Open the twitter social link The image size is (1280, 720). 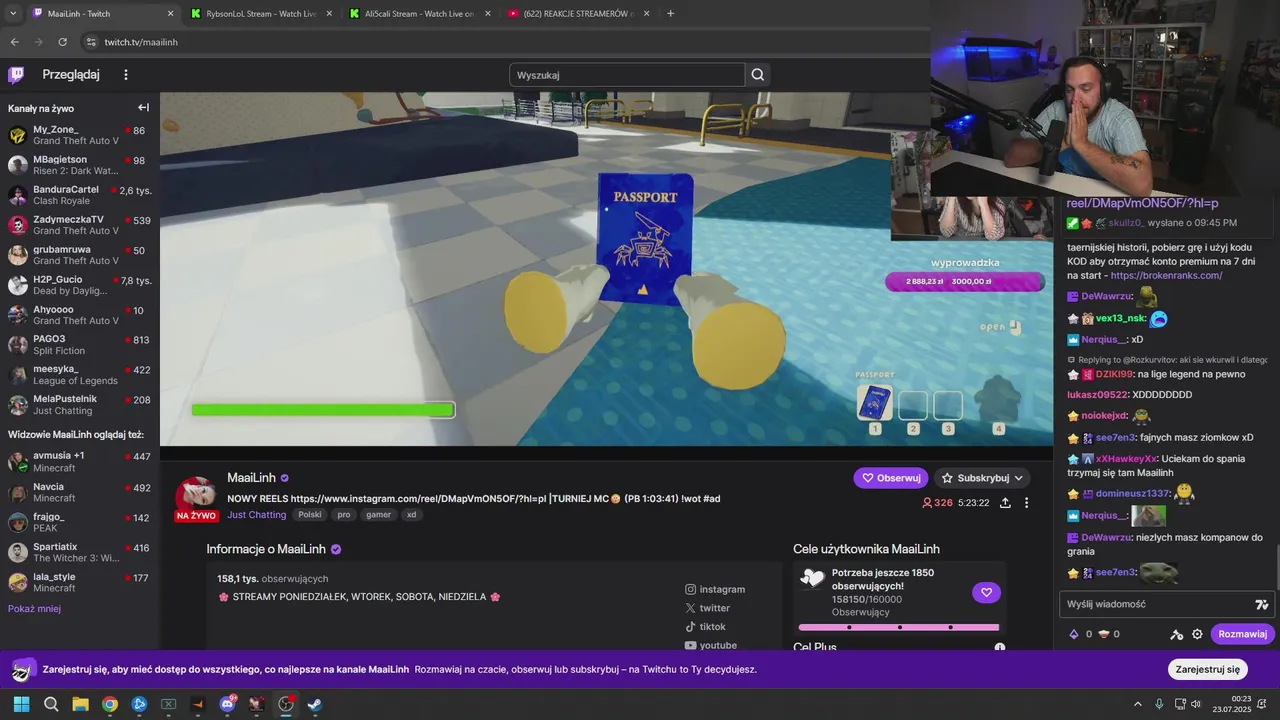coord(707,608)
